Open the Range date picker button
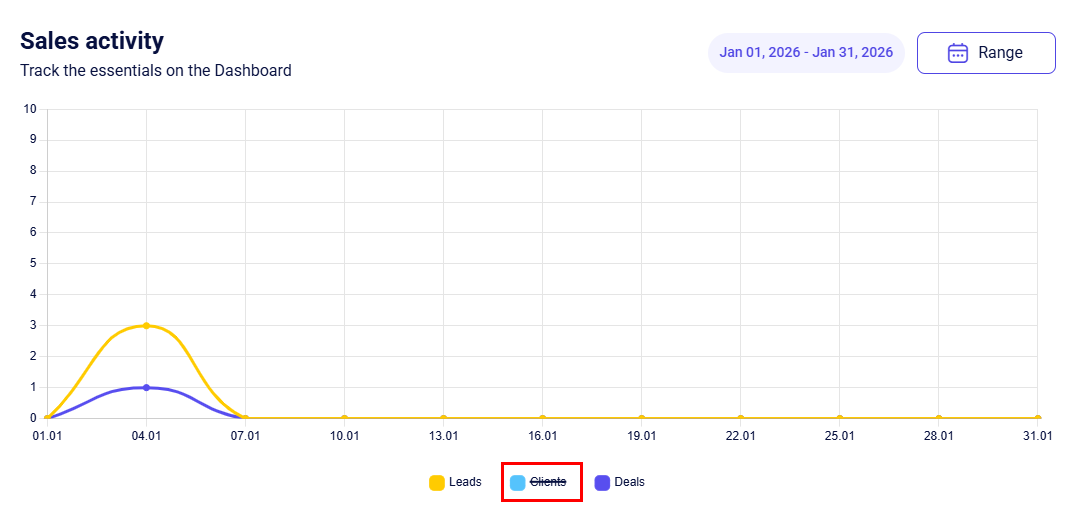1075x519 pixels. [985, 53]
